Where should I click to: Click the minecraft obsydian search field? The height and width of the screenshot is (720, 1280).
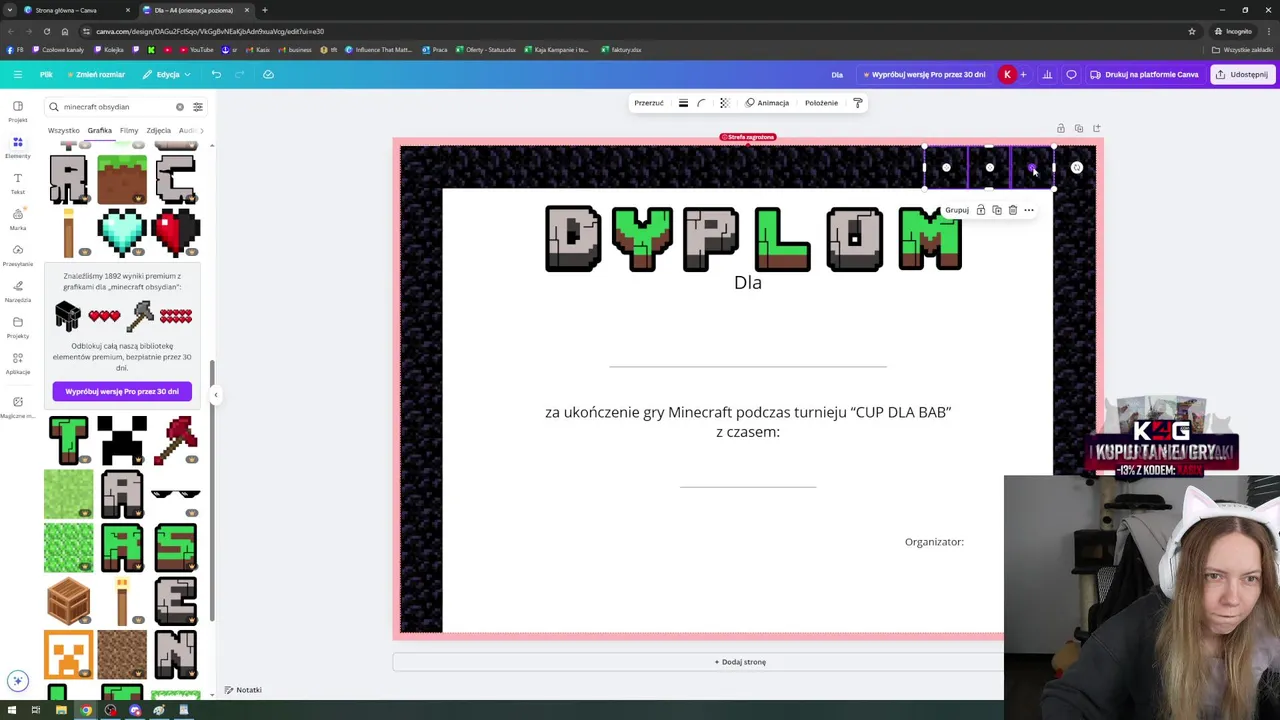117,107
